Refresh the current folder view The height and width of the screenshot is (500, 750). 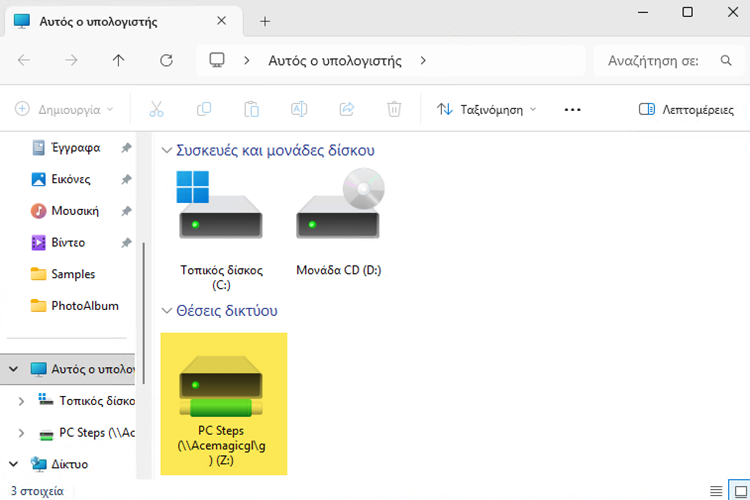[x=166, y=60]
